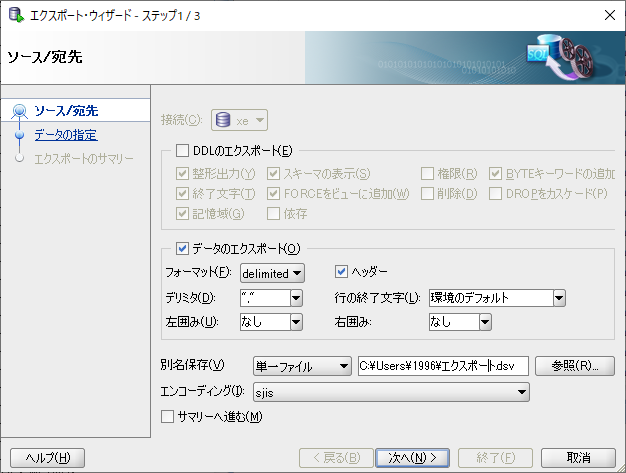Go to the データの指定 step link
Viewport: 626px width, 473px height.
tap(66, 135)
